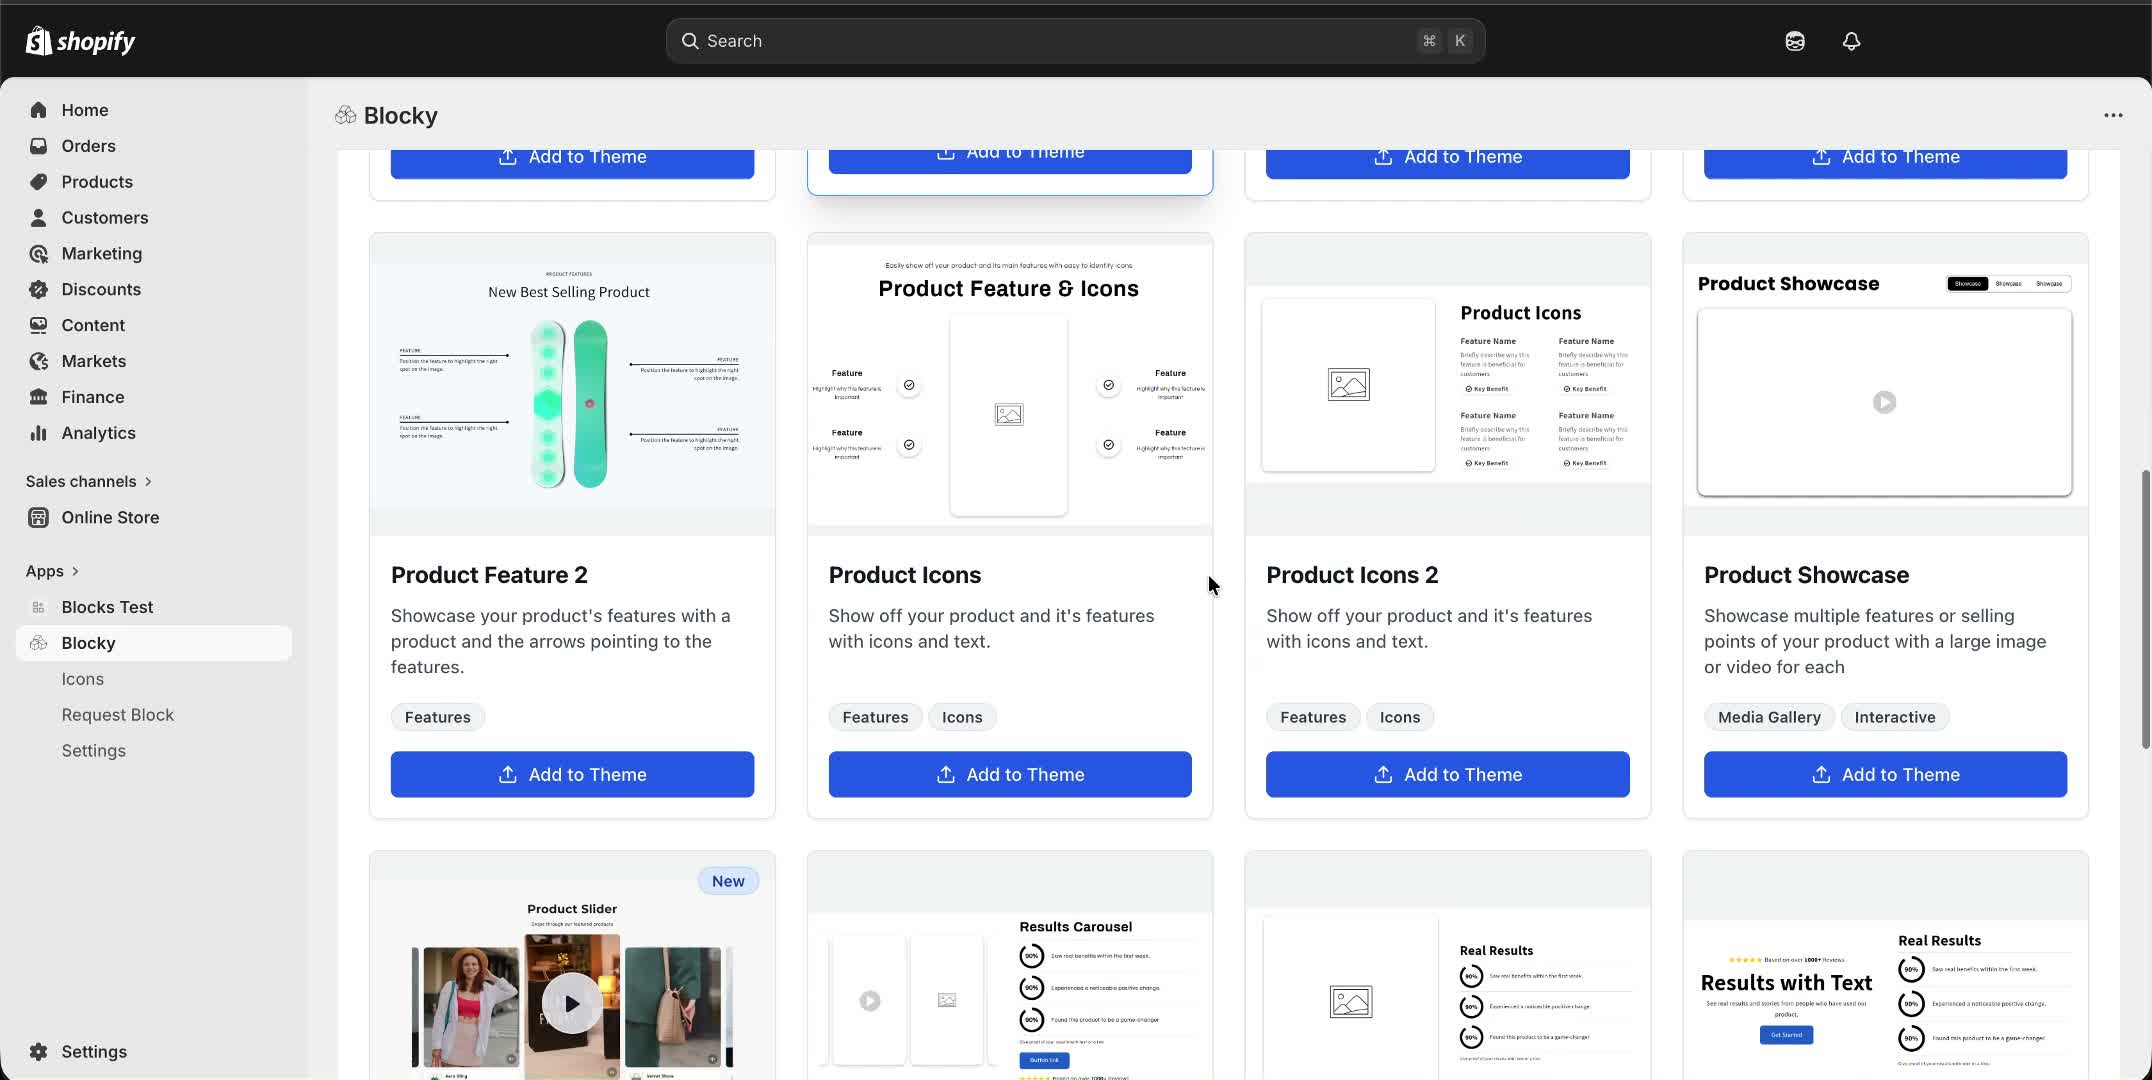Click into the Search field
The width and height of the screenshot is (2152, 1080).
point(1075,41)
